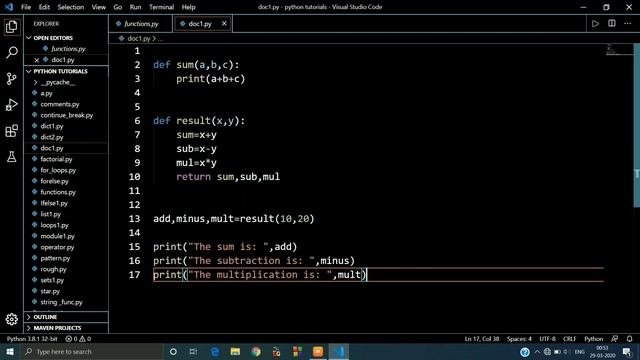Switch to Visual Studio Code taskbar icon

(339, 351)
